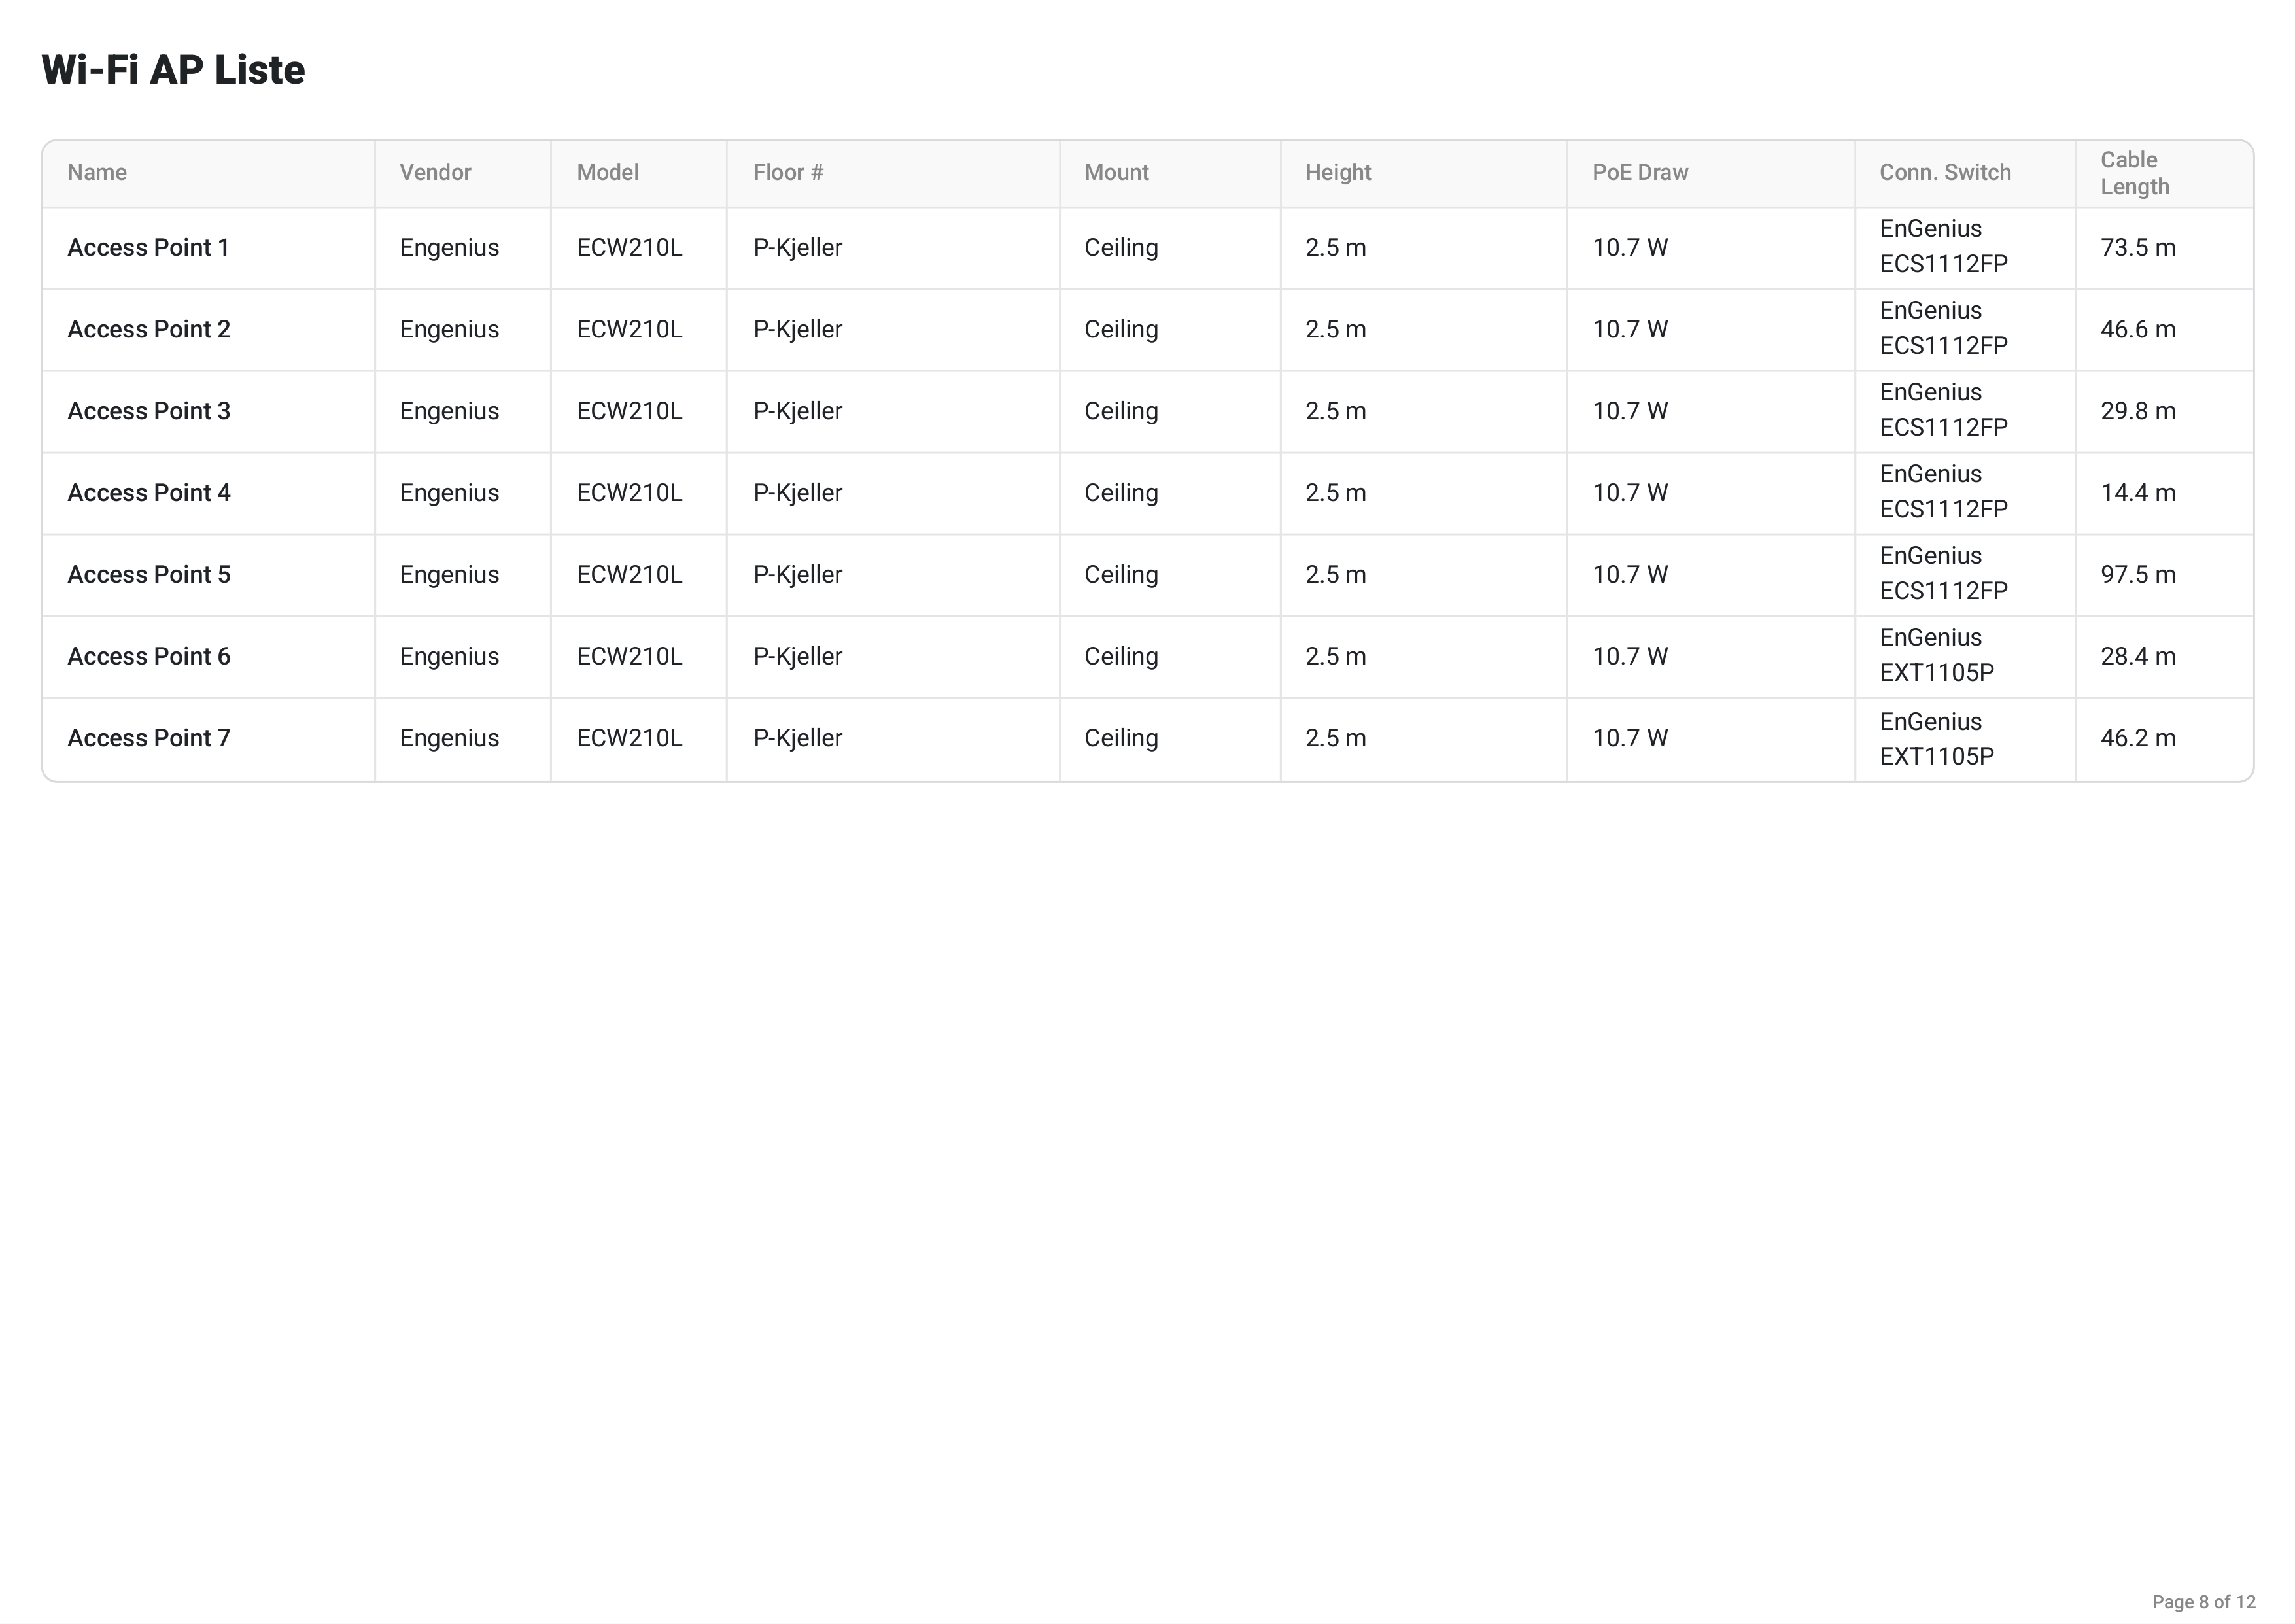Select the Conn. Switch column header
2295x1624 pixels.
click(1945, 172)
